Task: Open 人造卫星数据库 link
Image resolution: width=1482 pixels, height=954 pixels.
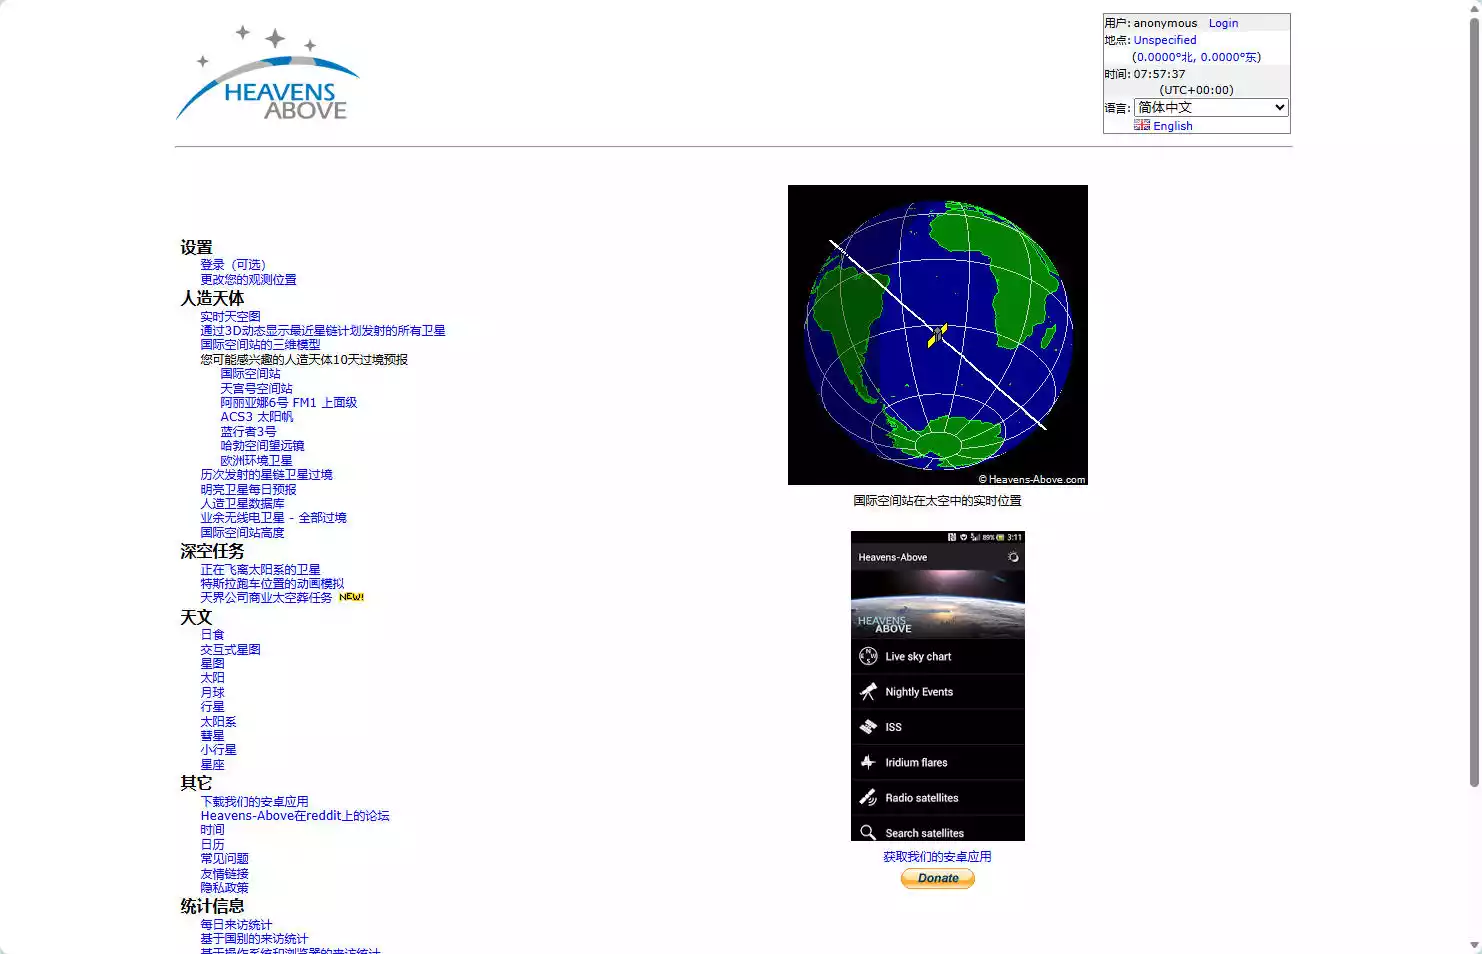Action: click(x=242, y=504)
